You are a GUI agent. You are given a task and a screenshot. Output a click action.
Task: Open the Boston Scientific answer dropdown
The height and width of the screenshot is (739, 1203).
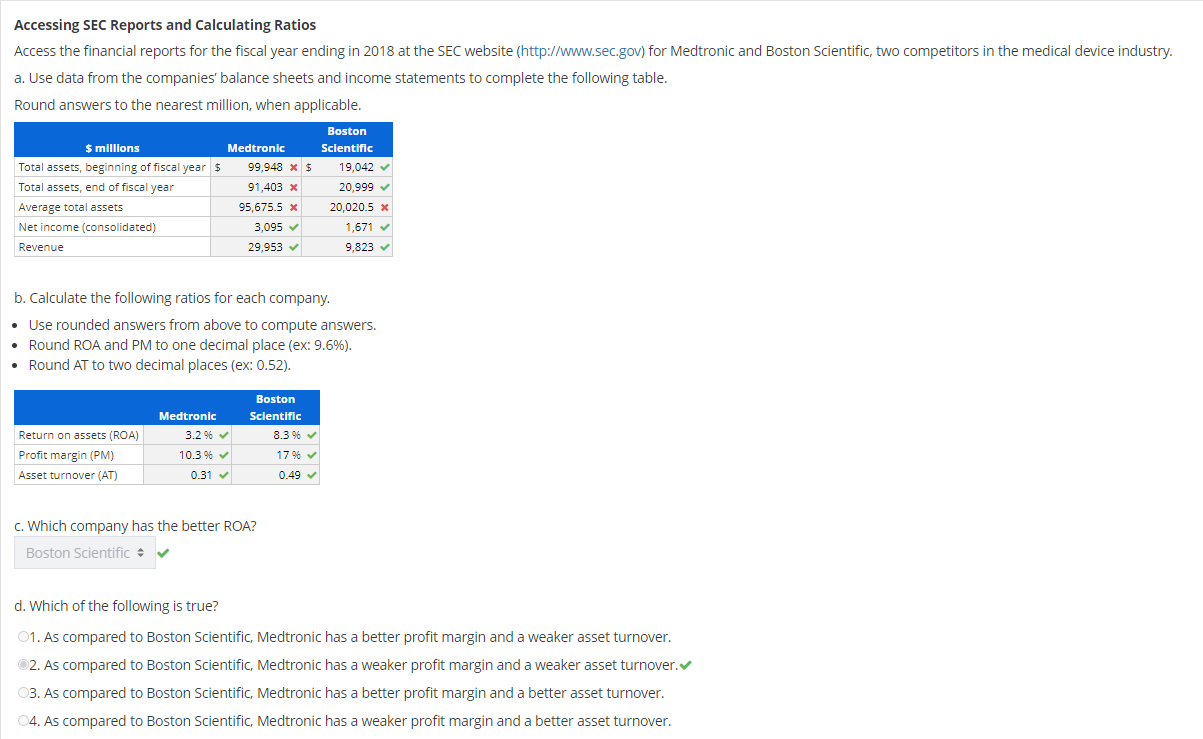(85, 552)
